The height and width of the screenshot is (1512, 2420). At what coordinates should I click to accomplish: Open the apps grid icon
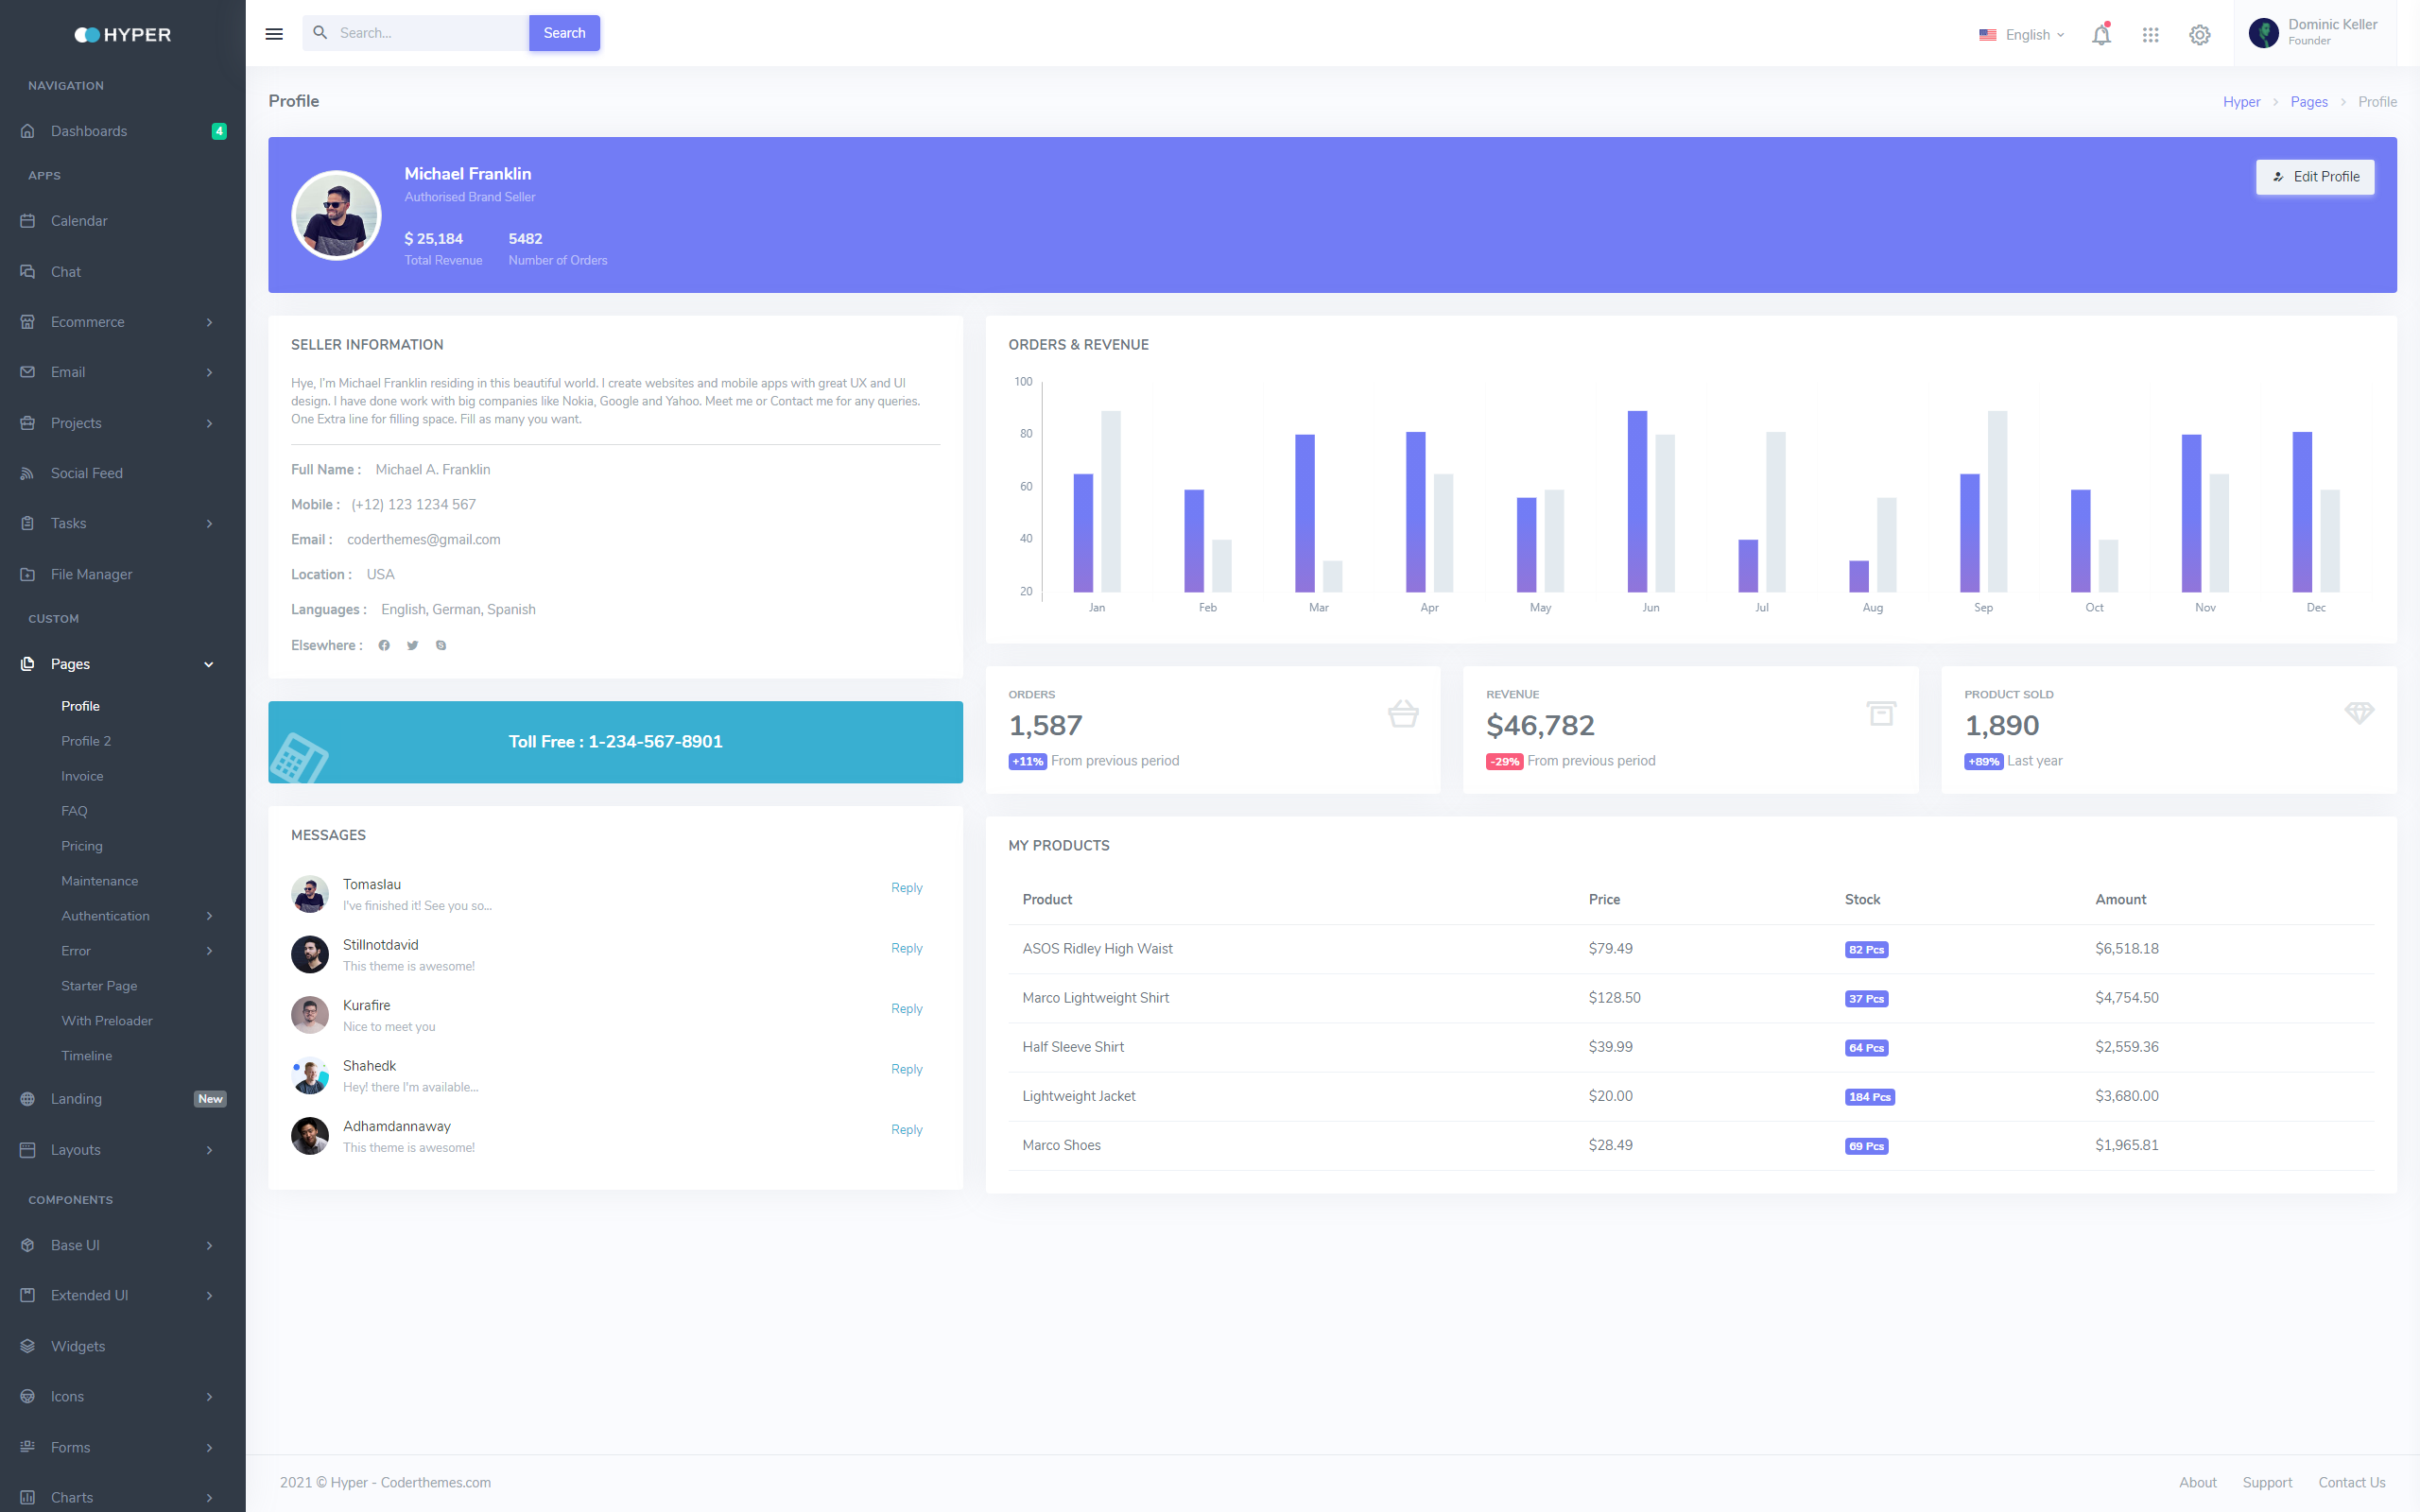coord(2150,35)
